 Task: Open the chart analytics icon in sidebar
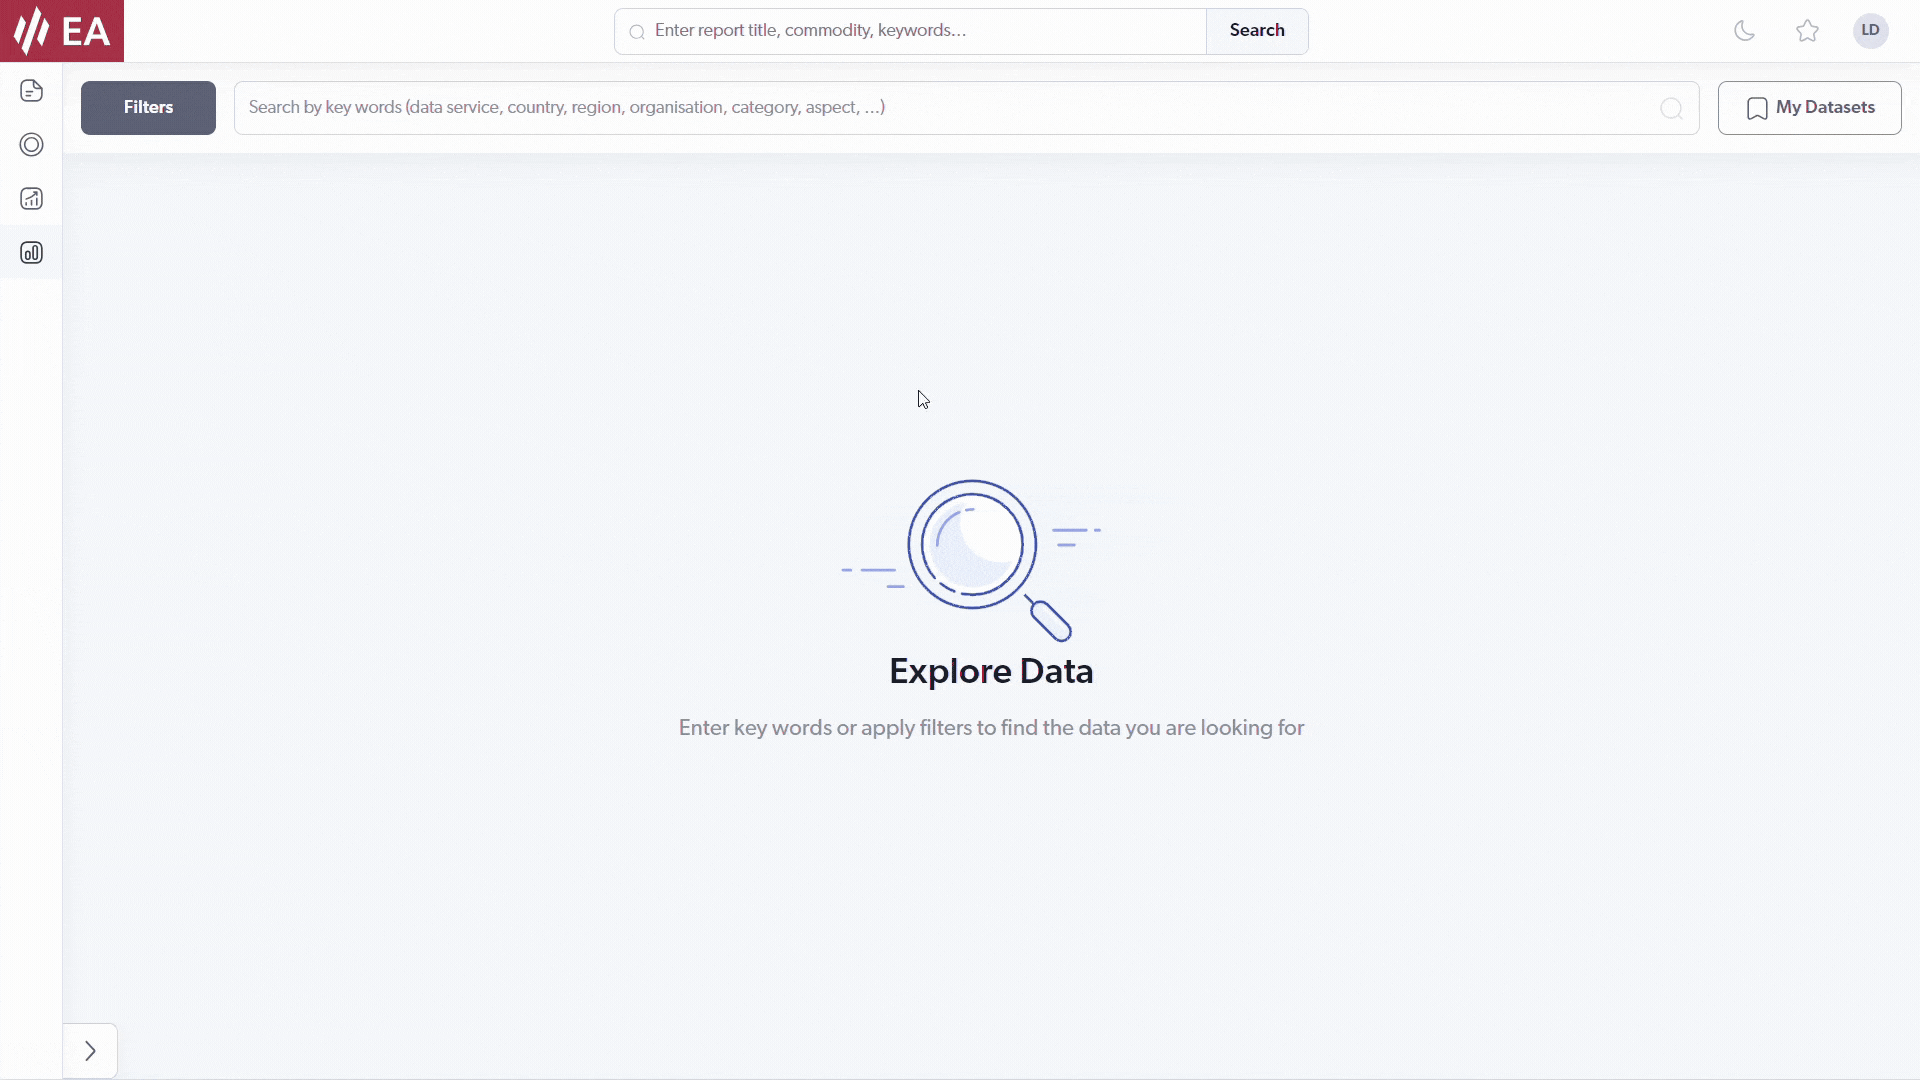[x=31, y=199]
